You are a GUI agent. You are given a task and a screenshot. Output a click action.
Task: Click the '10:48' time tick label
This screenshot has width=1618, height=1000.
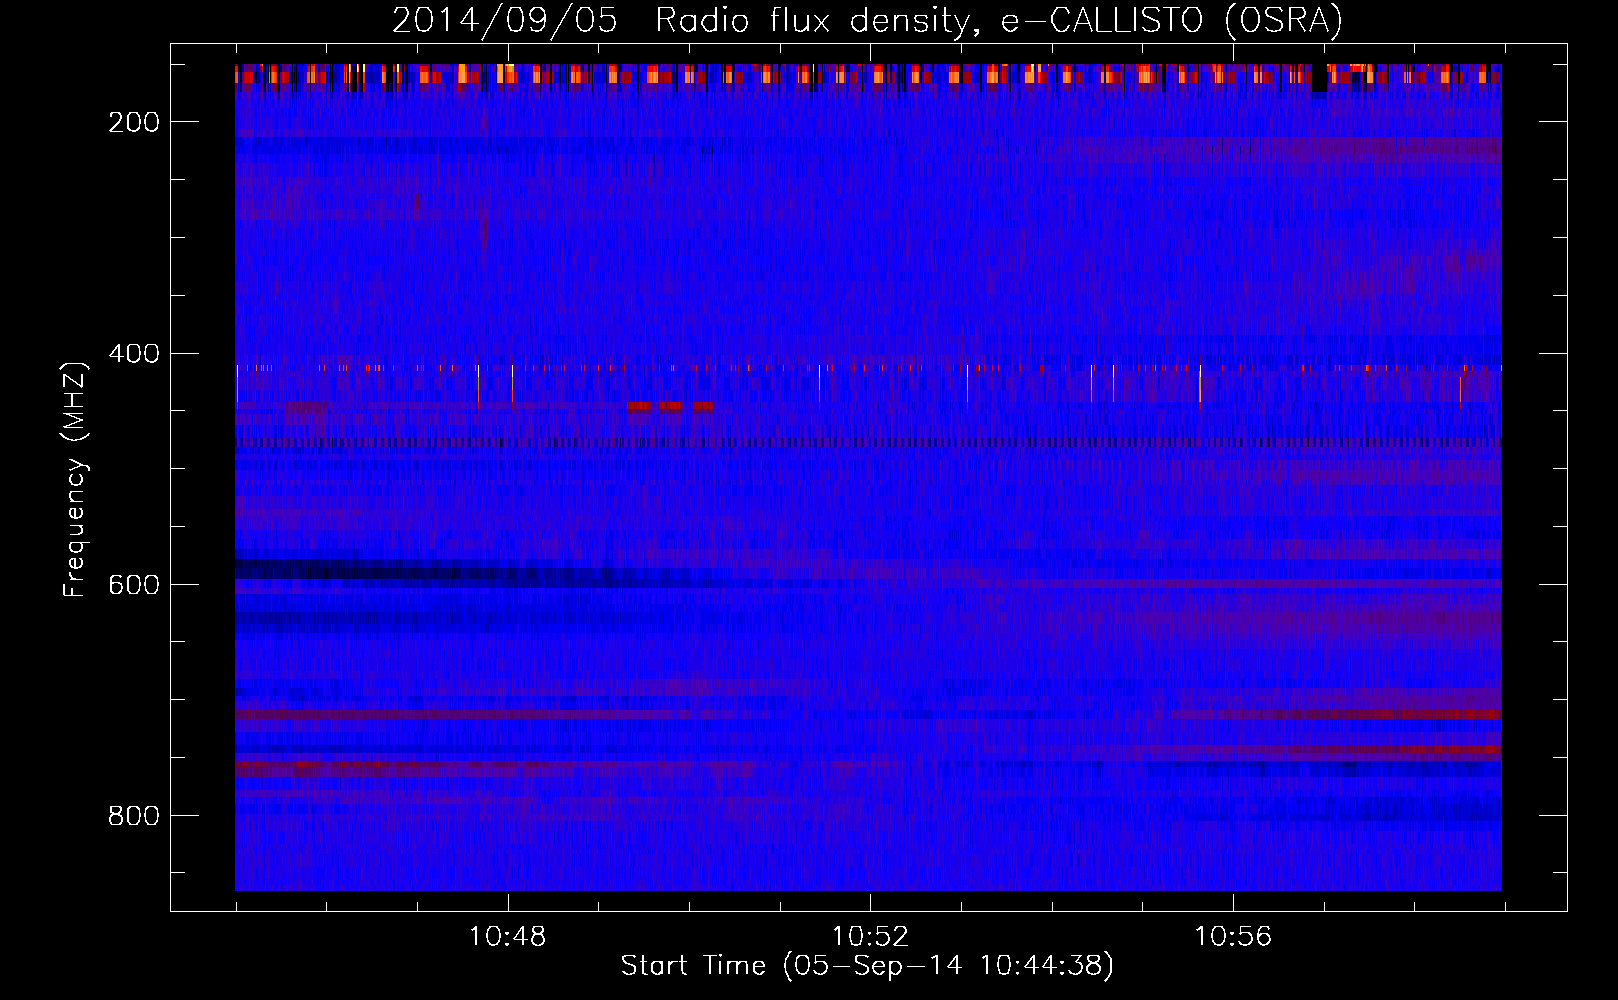(508, 936)
